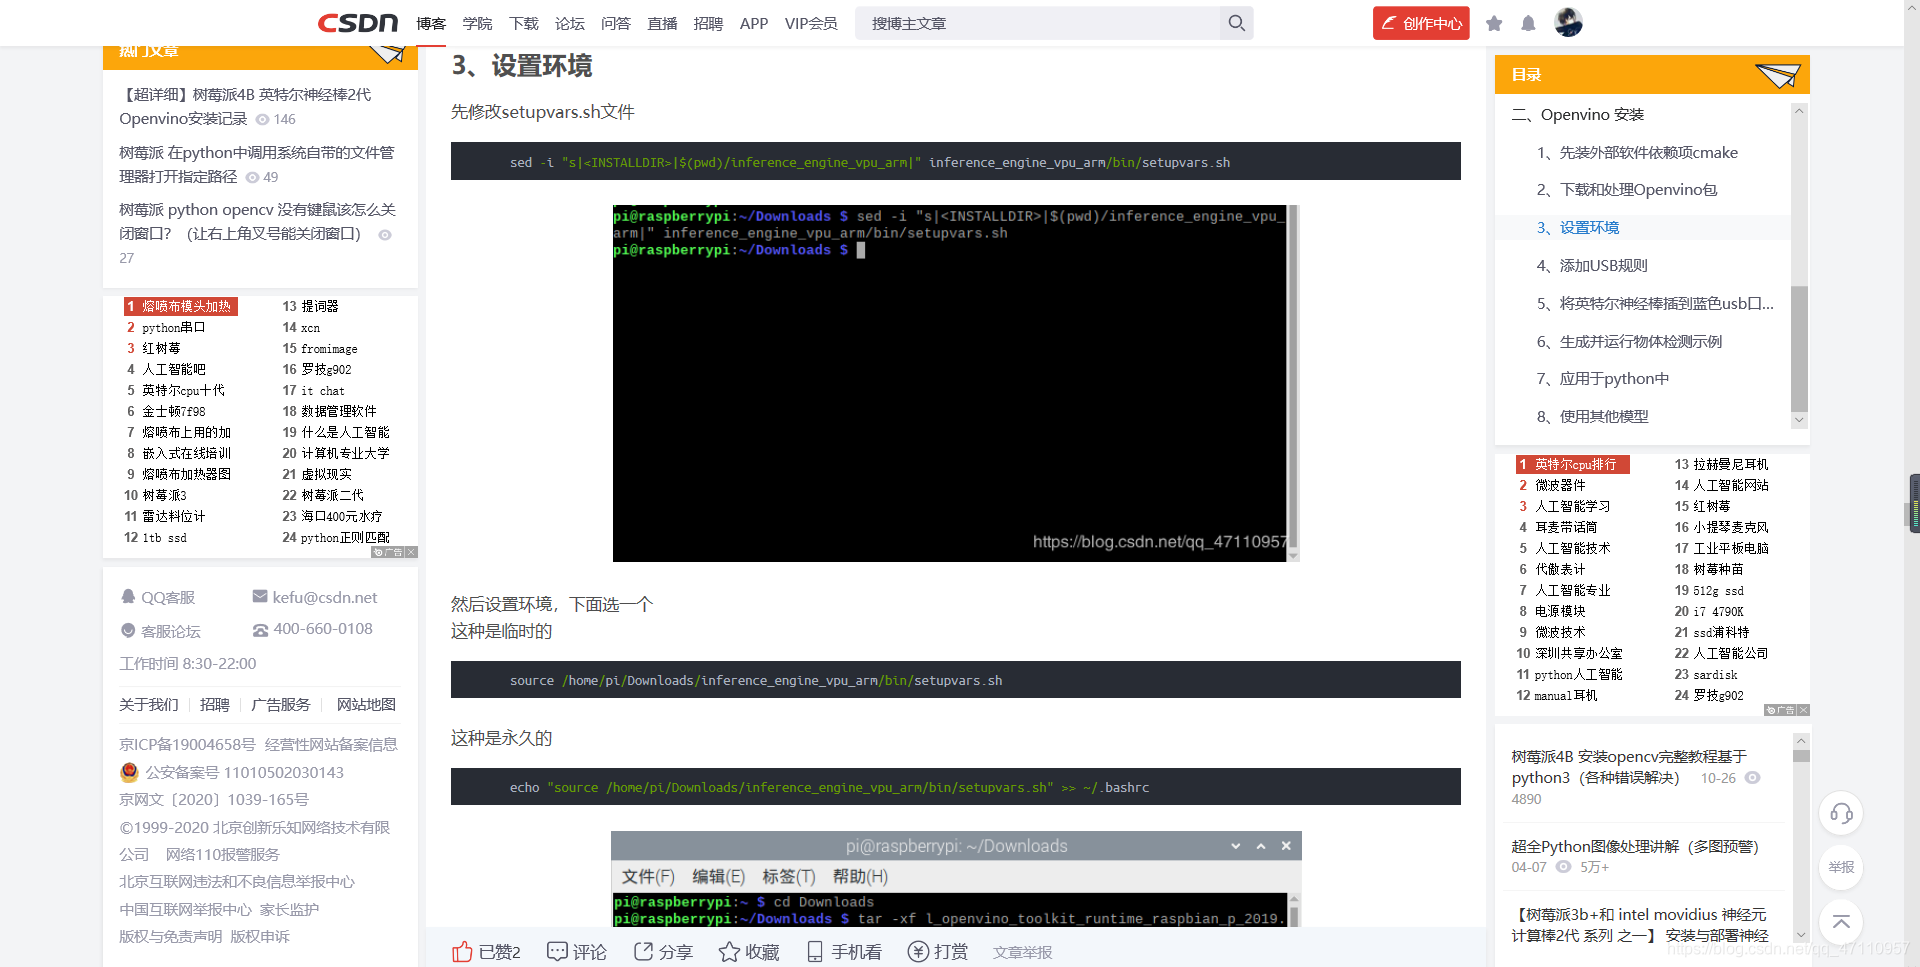
Task: Click ad keyword 熔喷布模头加热
Action: coord(180,306)
